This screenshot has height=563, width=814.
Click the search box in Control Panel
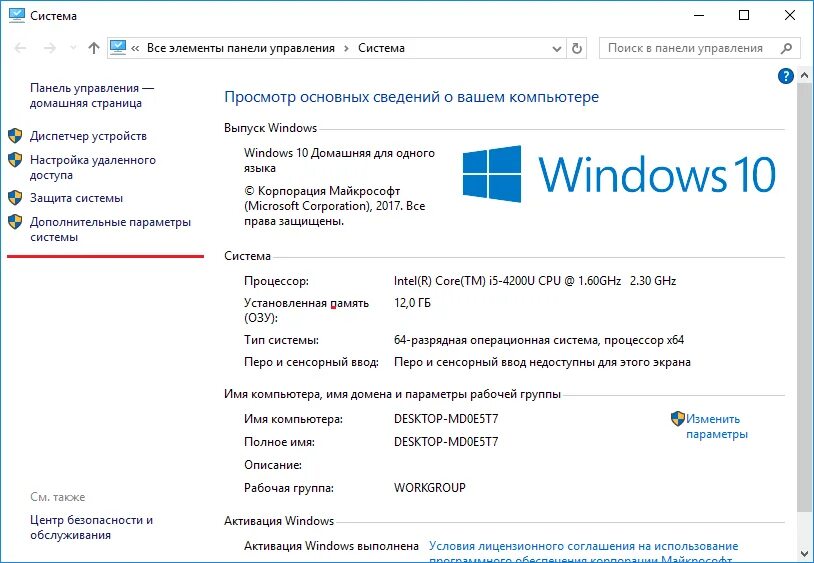[x=698, y=48]
